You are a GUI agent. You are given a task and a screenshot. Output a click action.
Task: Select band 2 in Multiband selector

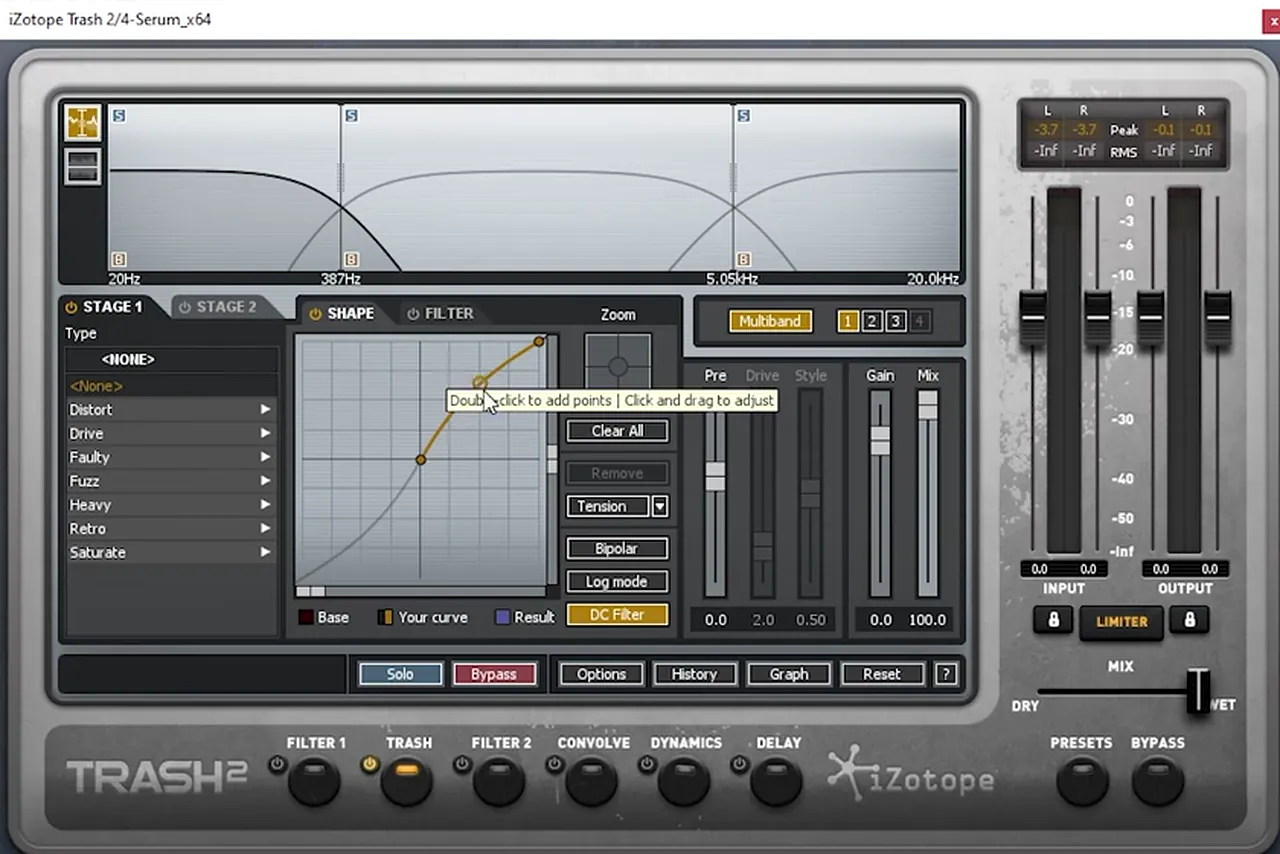pyautogui.click(x=872, y=321)
